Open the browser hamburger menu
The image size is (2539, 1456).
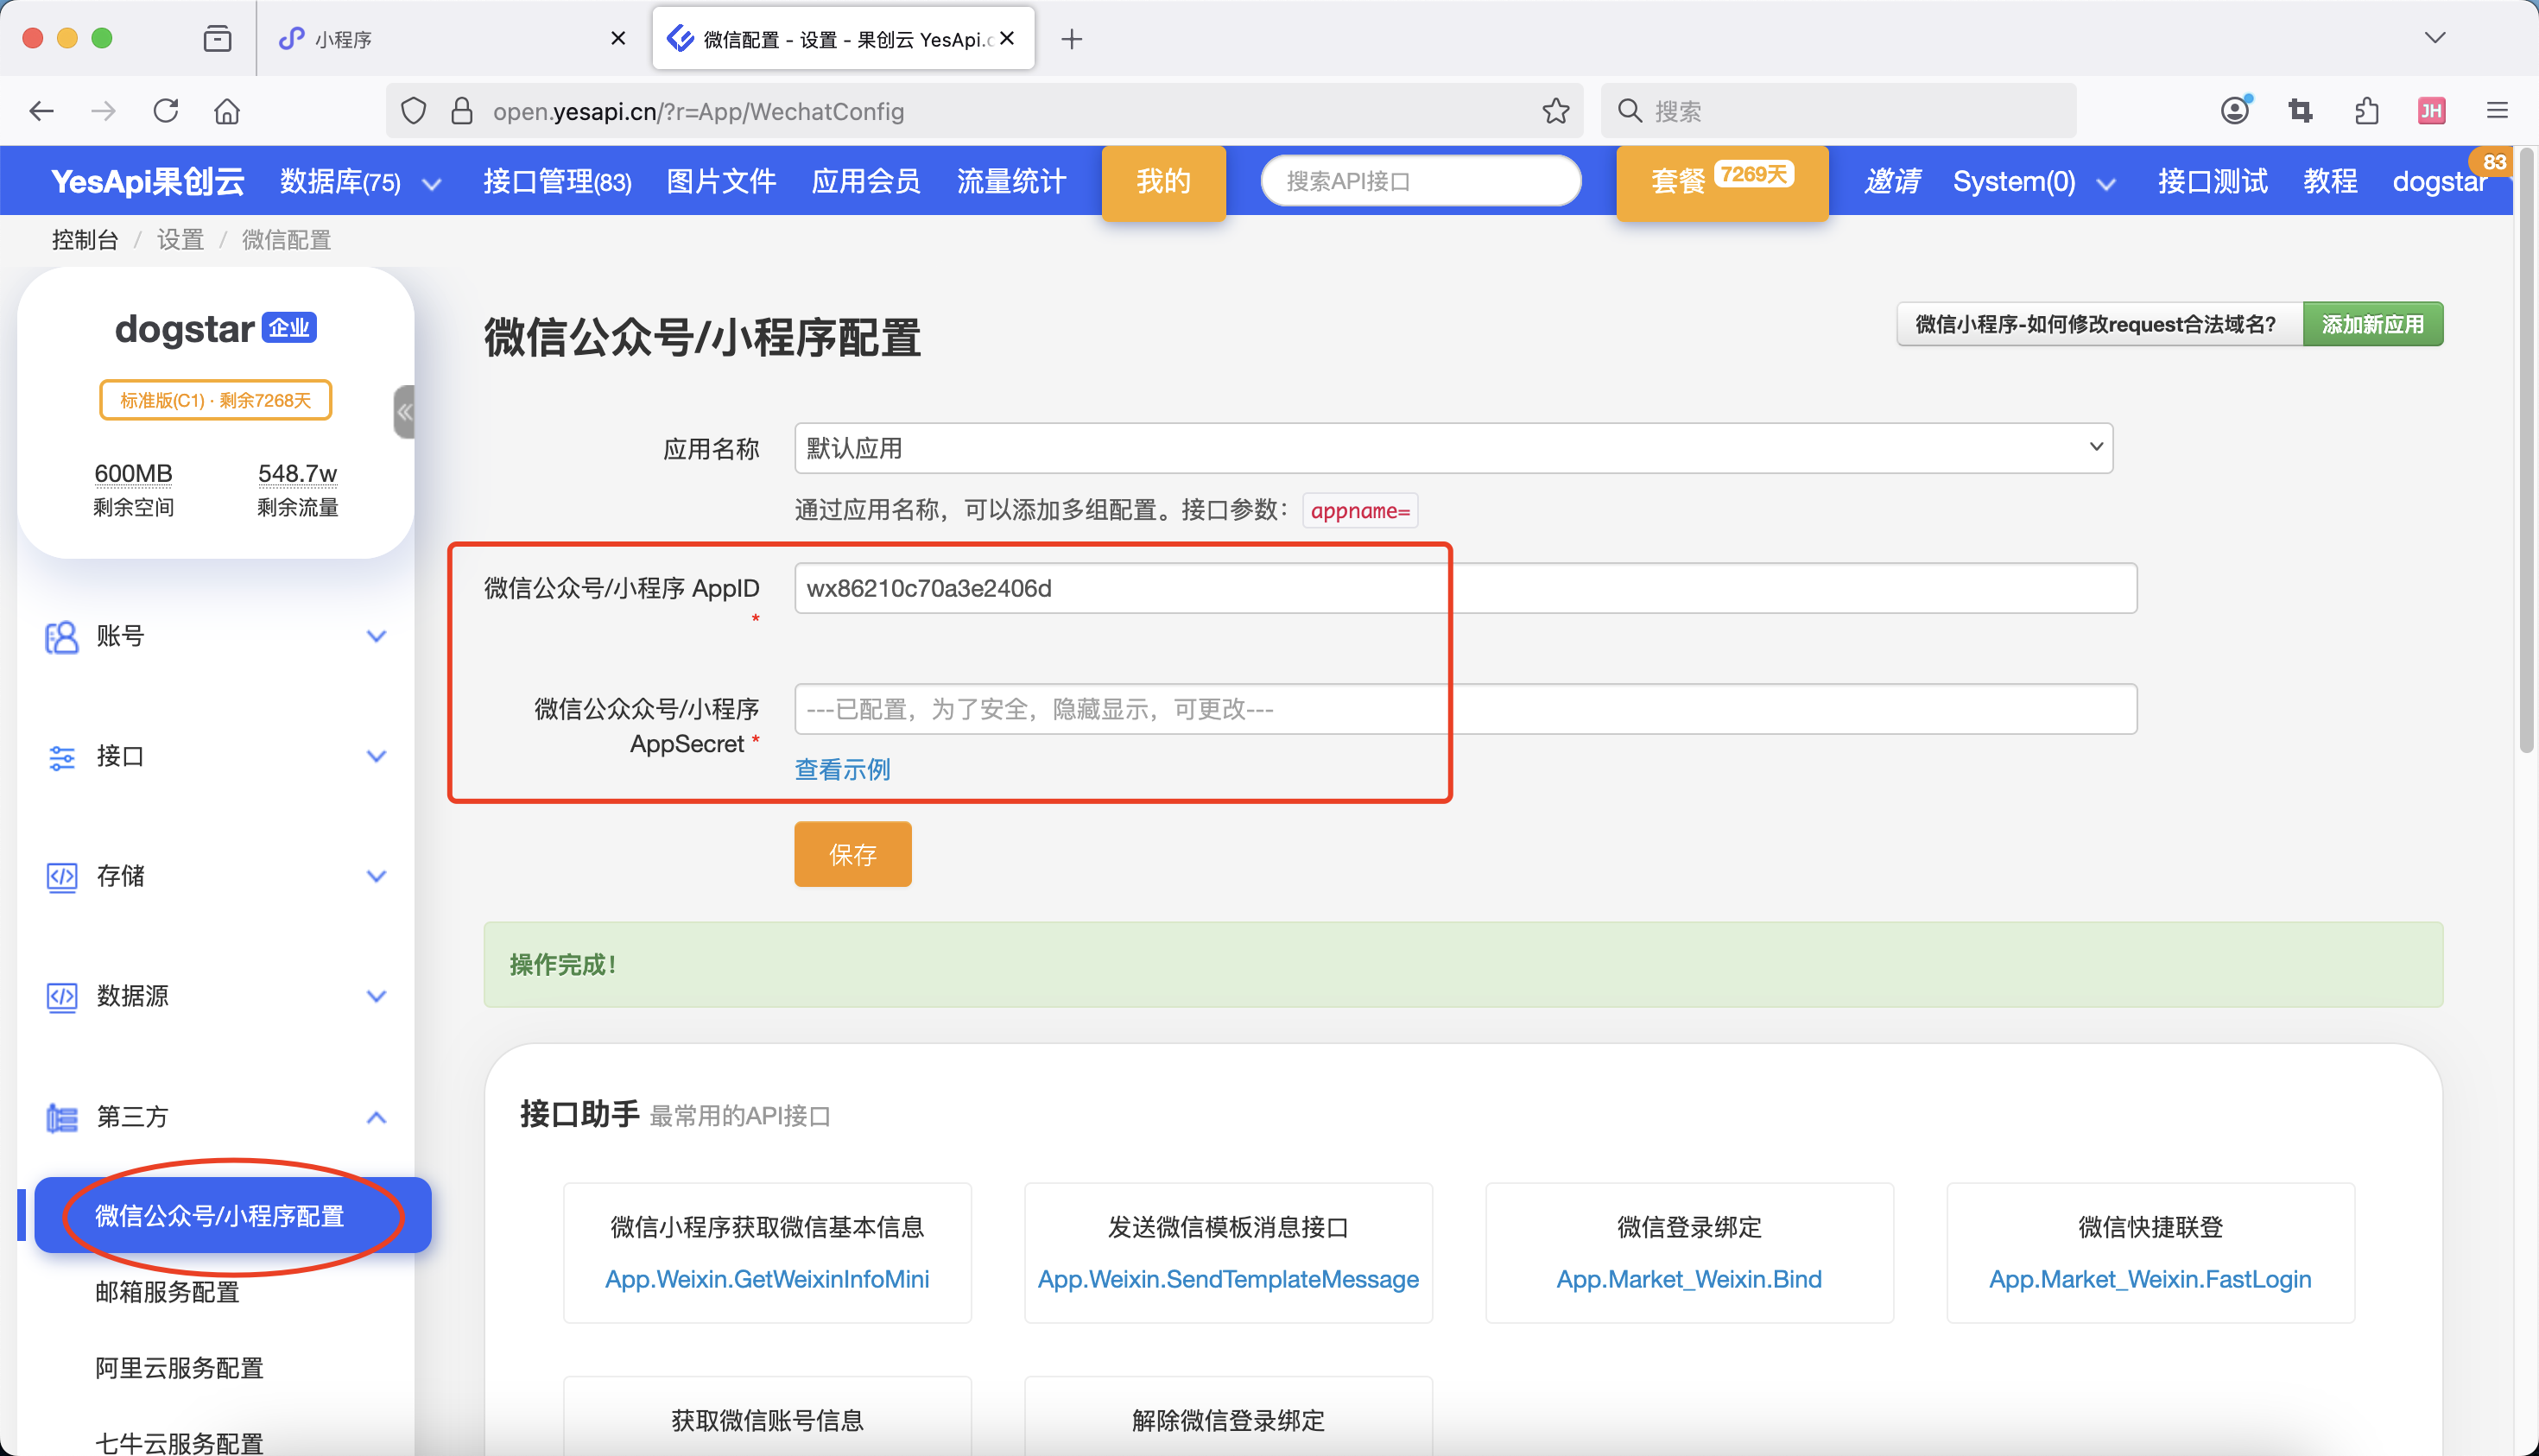coord(2497,111)
